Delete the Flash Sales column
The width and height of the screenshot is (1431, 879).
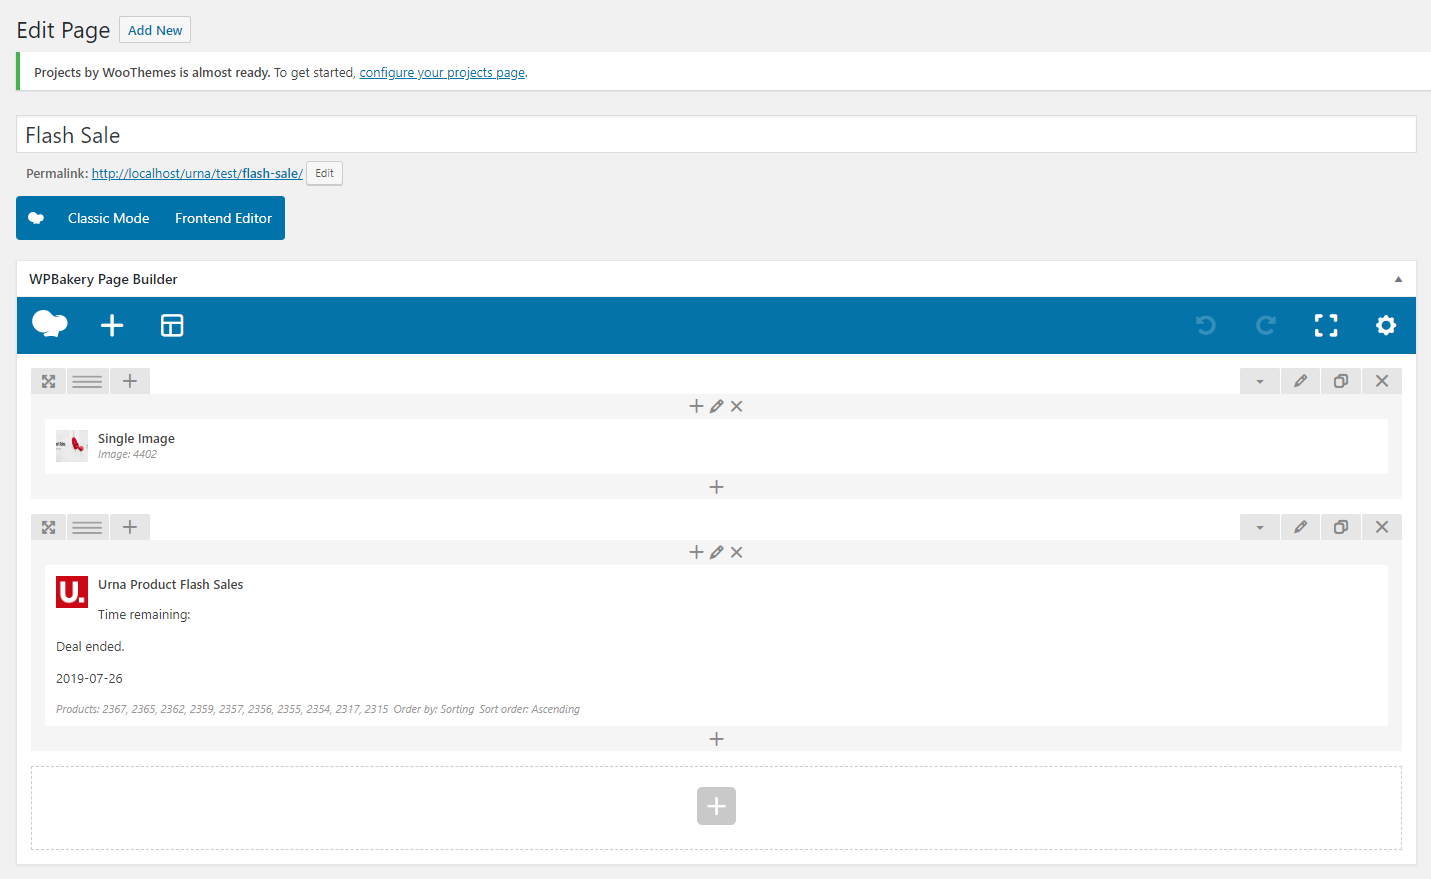(x=736, y=552)
